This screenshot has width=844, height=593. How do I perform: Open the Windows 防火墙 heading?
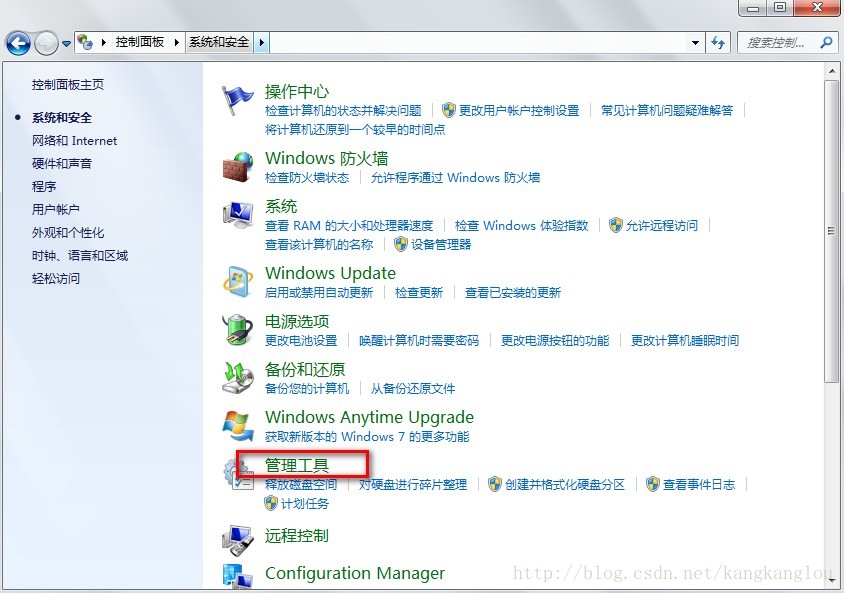(326, 158)
